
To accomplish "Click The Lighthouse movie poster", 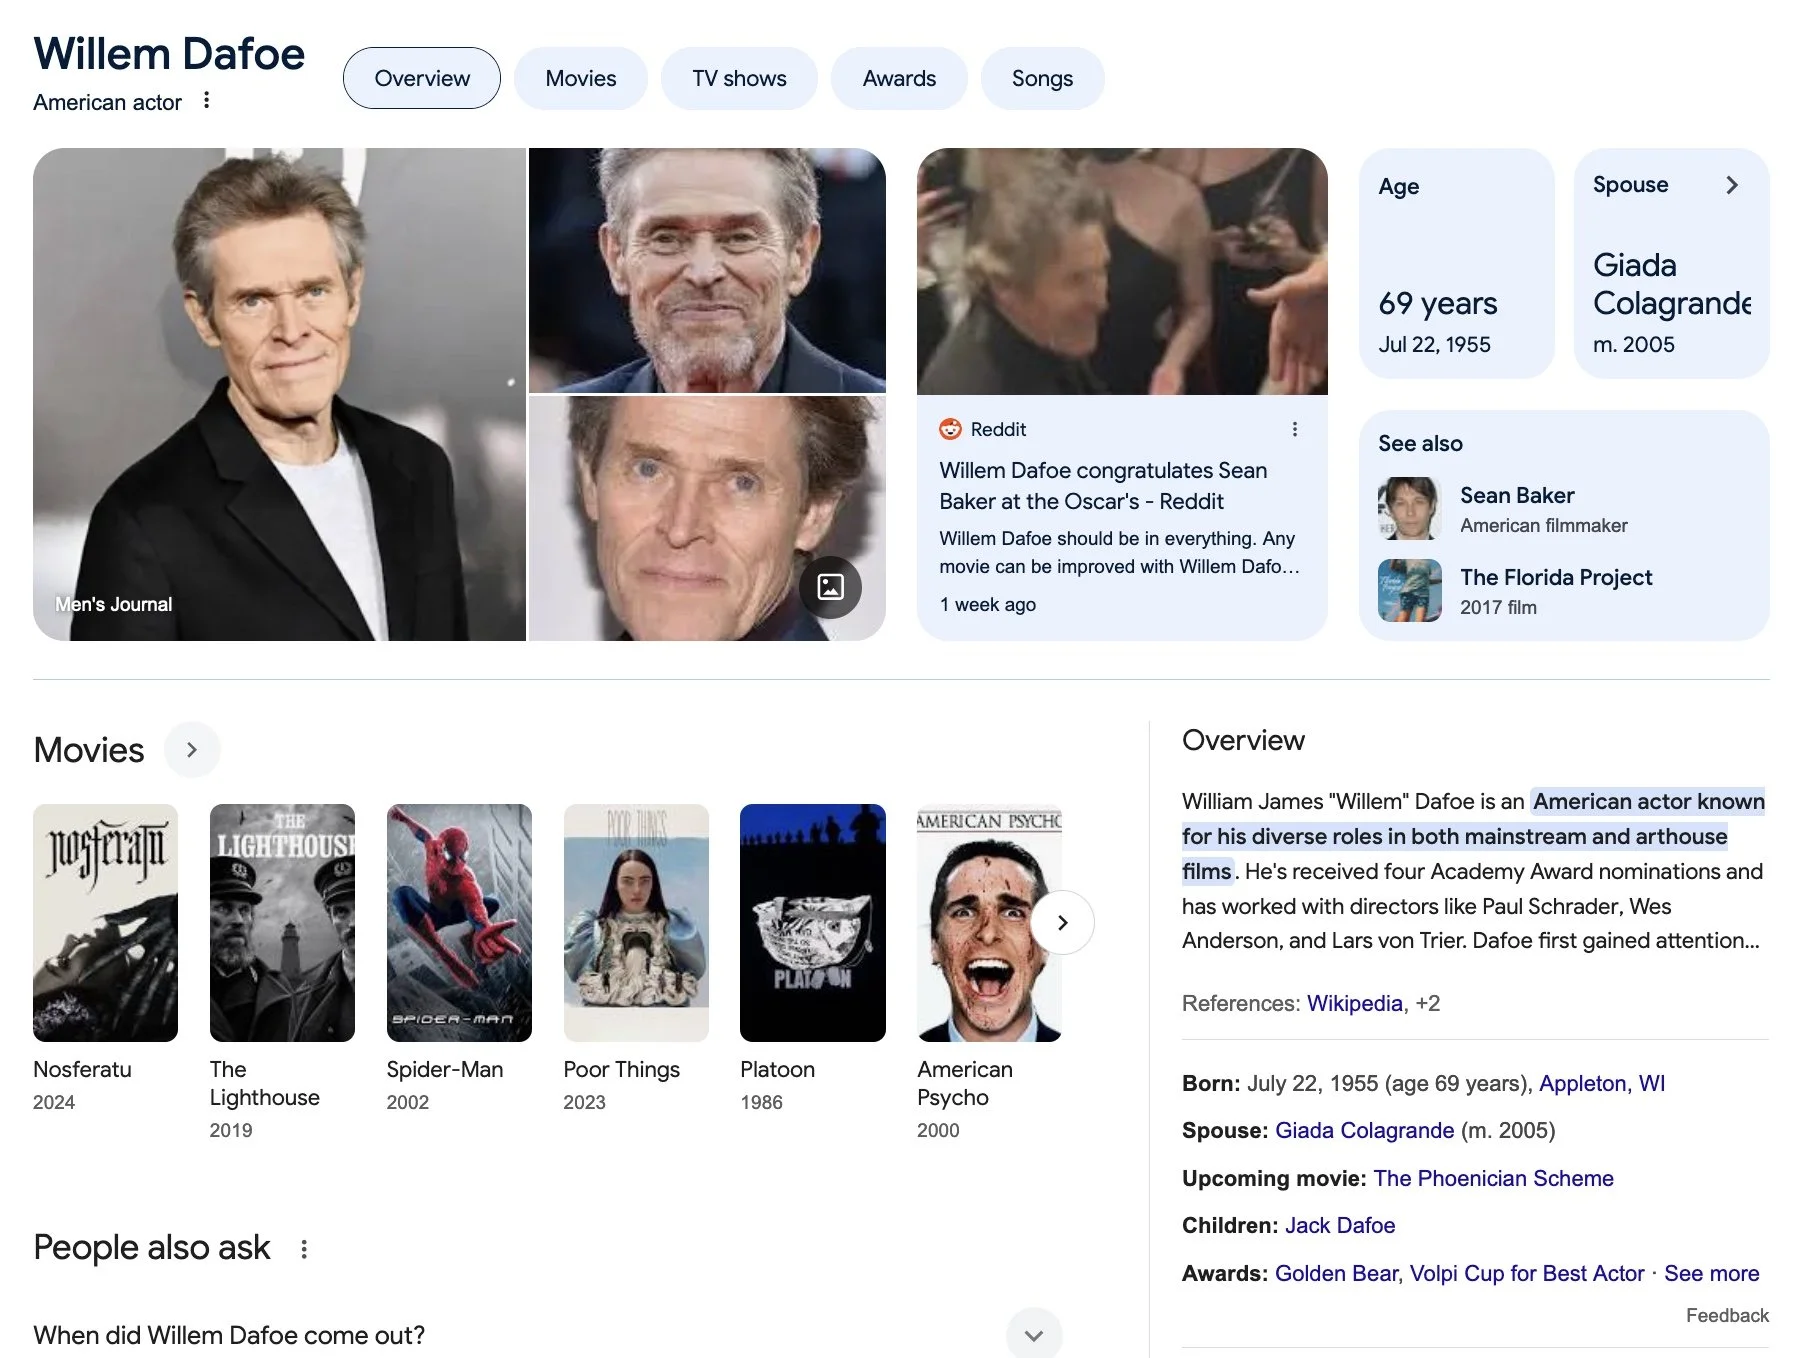I will click(x=282, y=923).
